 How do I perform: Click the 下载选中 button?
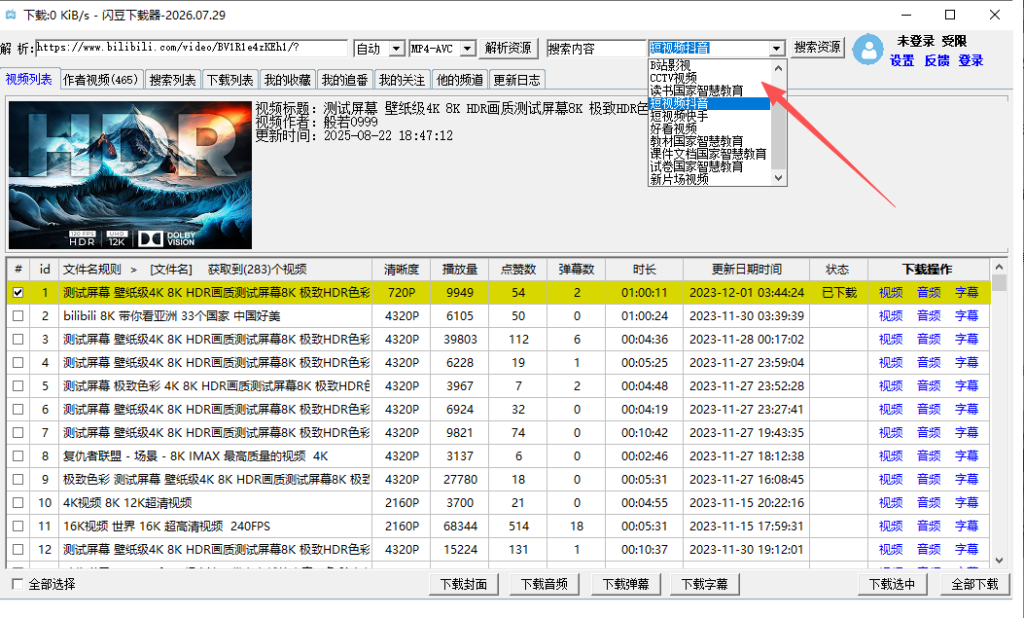click(892, 584)
